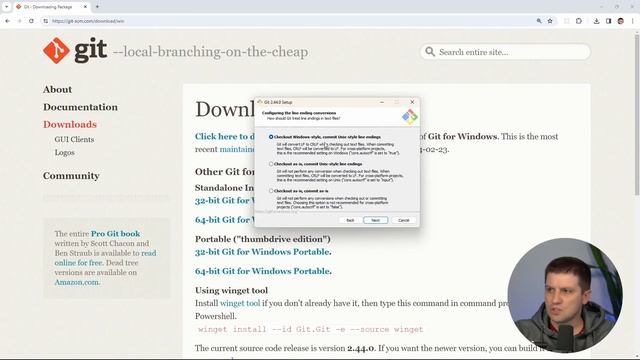Click the search magnifier icon on site
The width and height of the screenshot is (640, 360).
pos(430,52)
